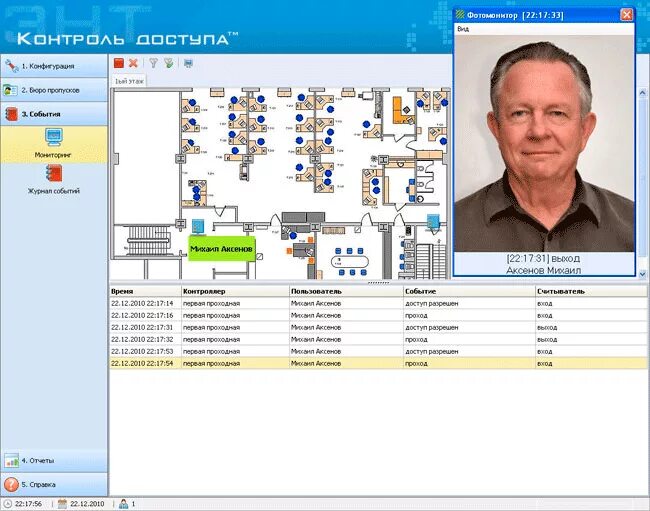Select the highlighted row at 22.12.2010 22:17:54

click(x=378, y=363)
